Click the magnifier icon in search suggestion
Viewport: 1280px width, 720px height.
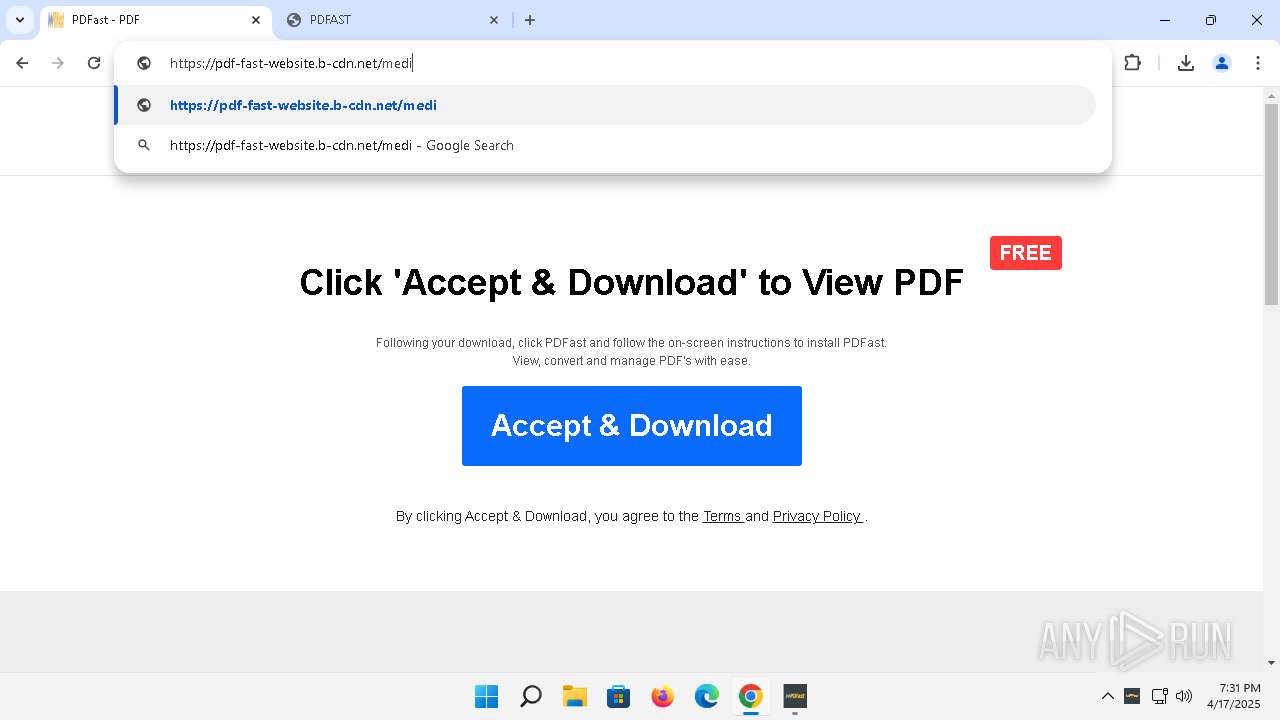144,145
